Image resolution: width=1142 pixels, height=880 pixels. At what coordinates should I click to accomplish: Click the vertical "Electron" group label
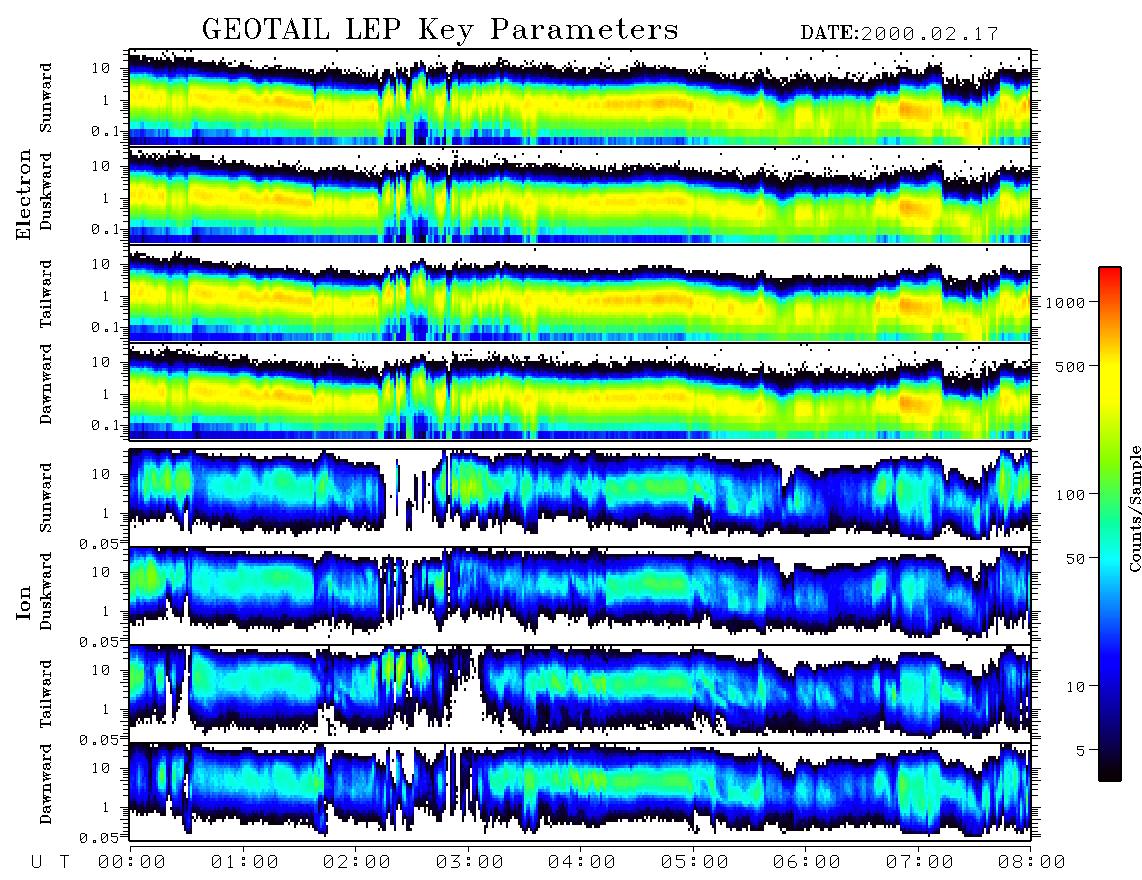coord(24,195)
